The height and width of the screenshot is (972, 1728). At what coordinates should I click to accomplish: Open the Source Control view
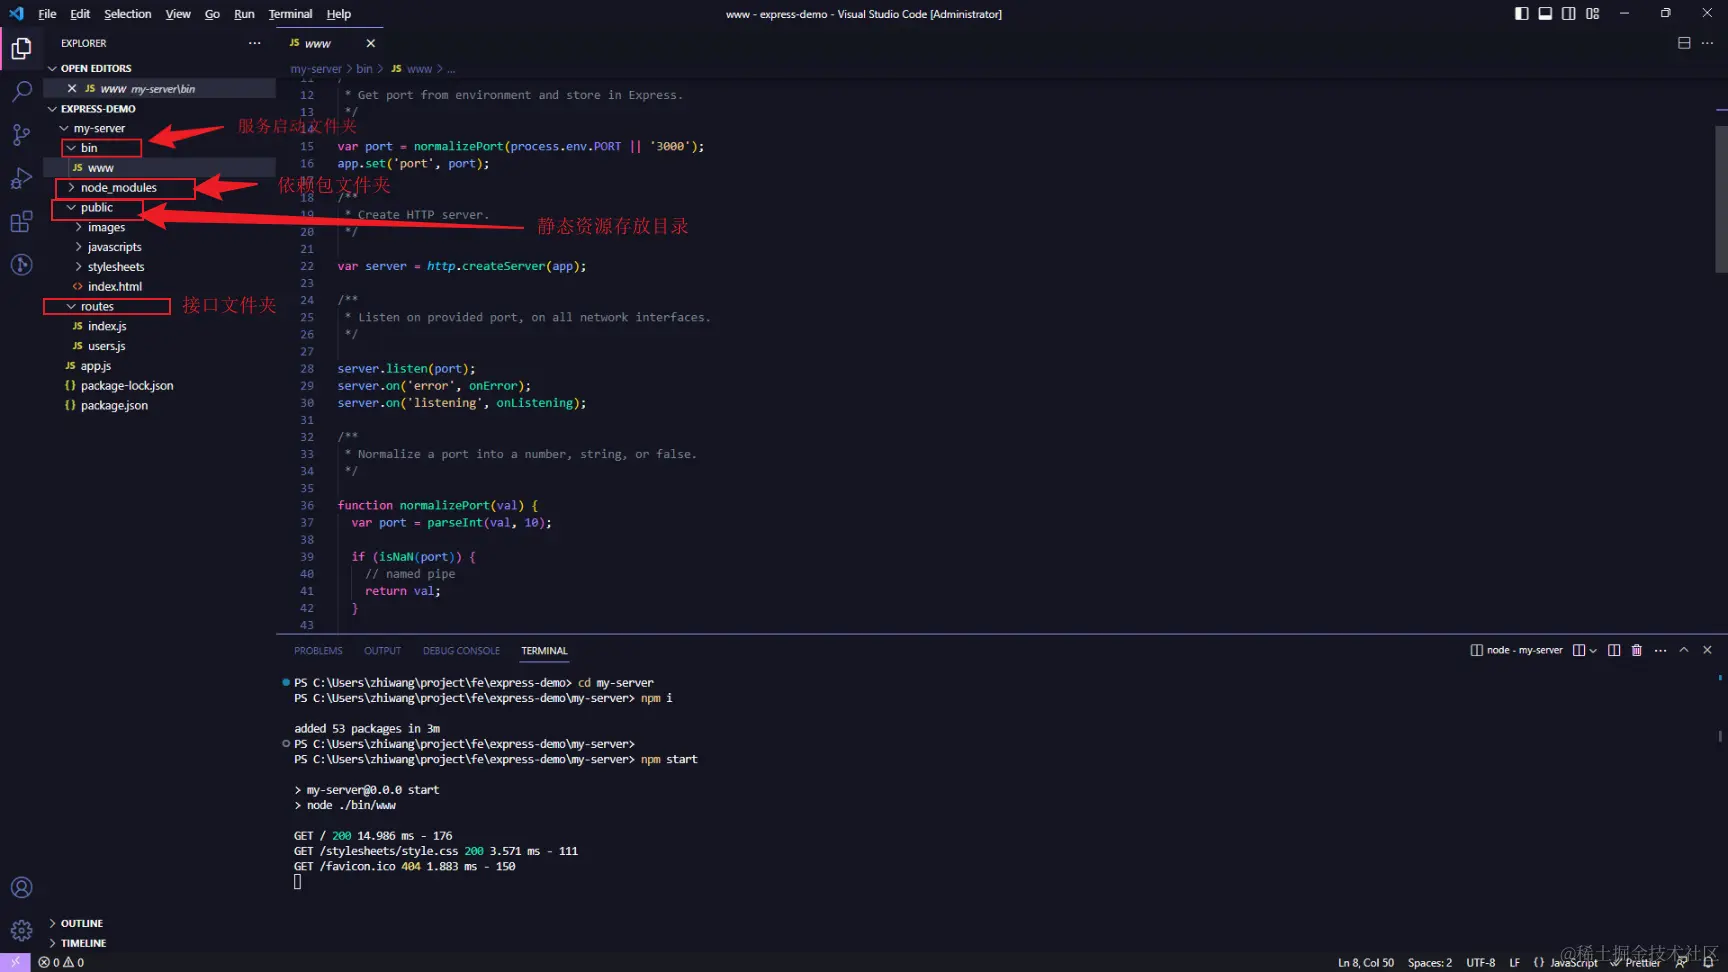coord(21,135)
